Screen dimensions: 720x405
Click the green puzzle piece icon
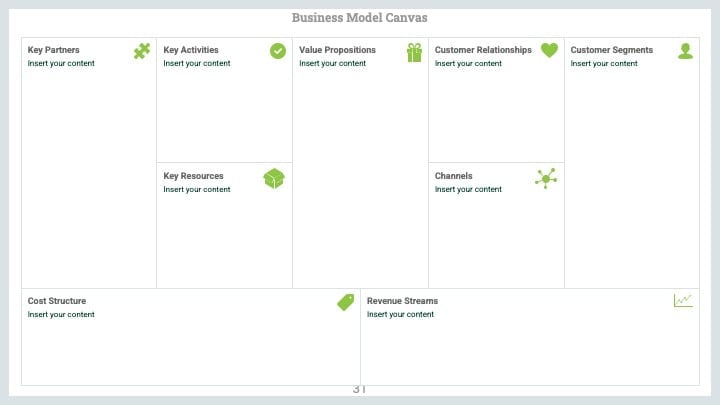[x=142, y=51]
